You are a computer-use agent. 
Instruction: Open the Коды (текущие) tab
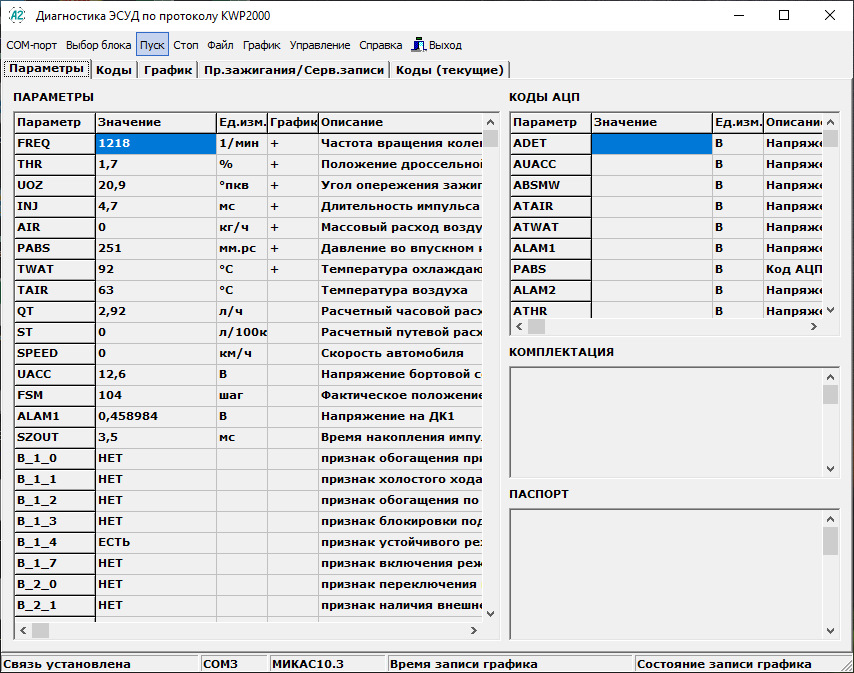(450, 70)
